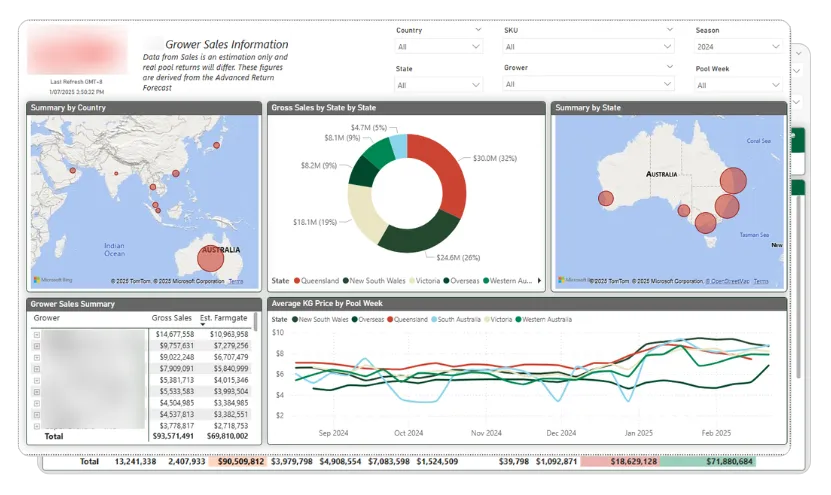
Task: Select South Australia in the line chart legend
Action: pos(456,320)
